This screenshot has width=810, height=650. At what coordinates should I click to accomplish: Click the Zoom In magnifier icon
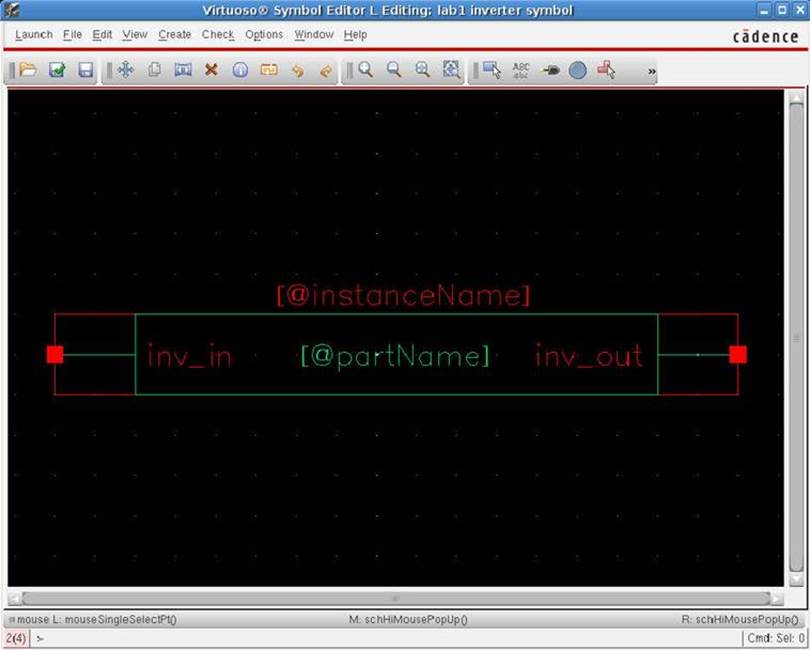[366, 70]
